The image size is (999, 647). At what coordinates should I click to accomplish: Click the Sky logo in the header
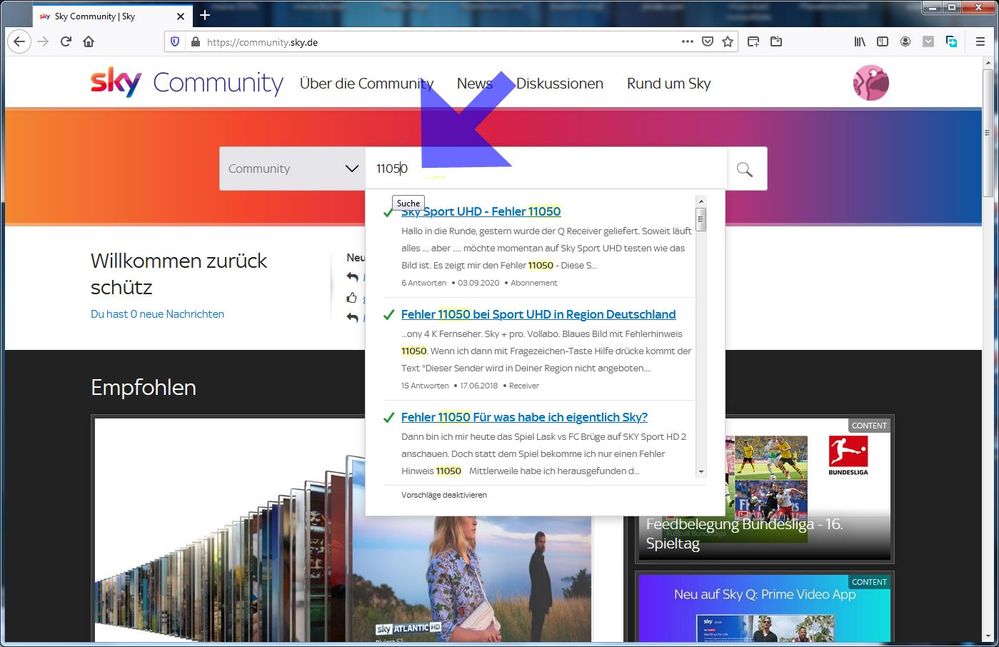pos(116,82)
